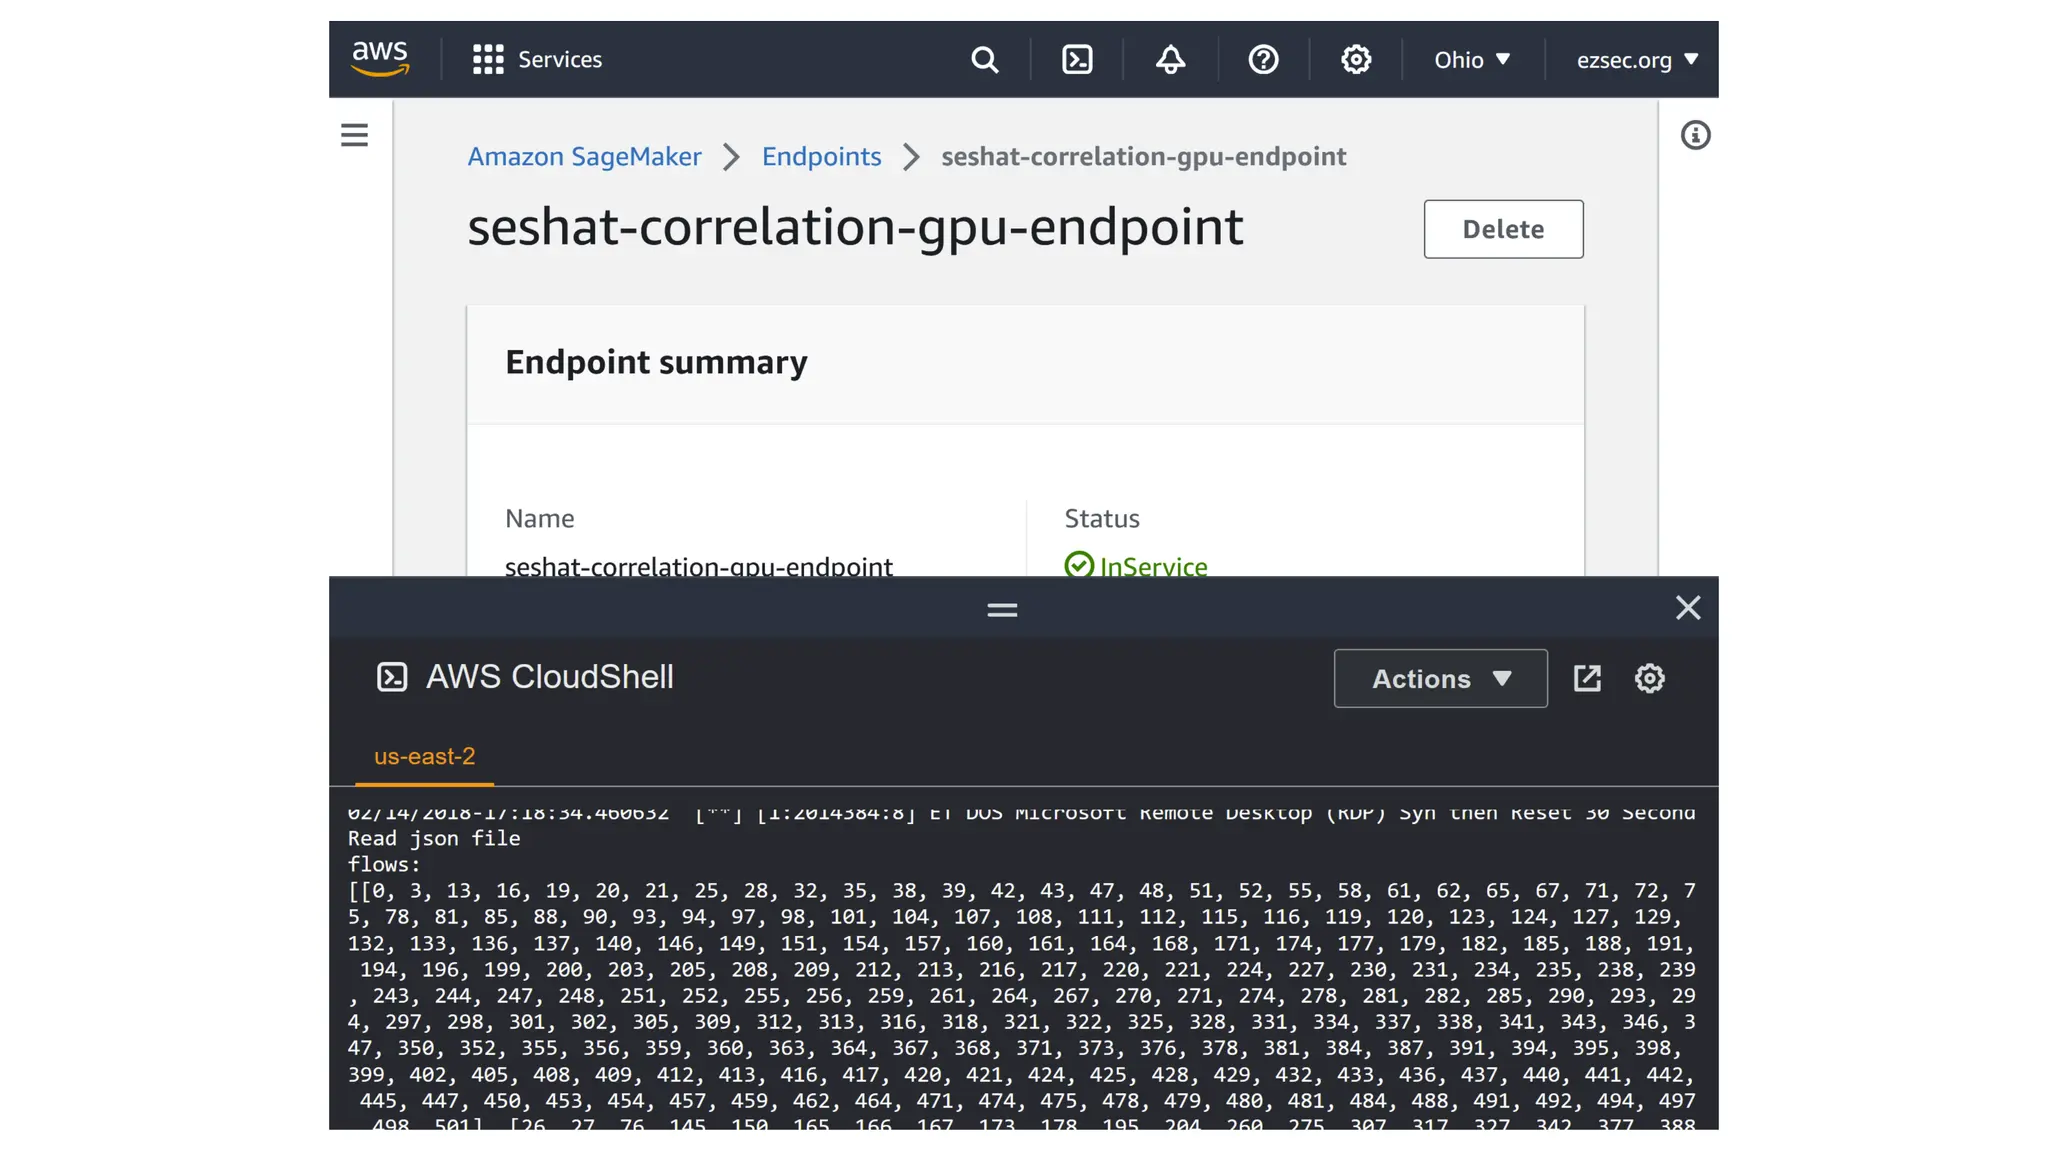Open the help question mark icon
The image size is (2048, 1152).
coord(1263,60)
